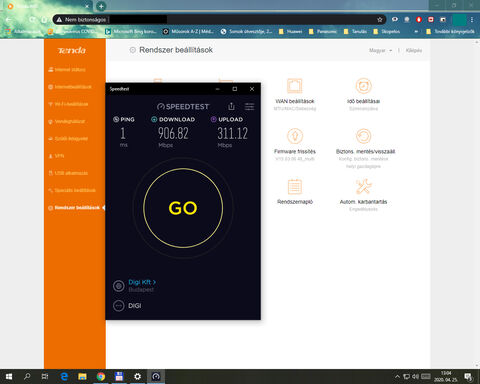This screenshot has height=384, width=480.
Task: Open File Explorer from the taskbar
Action: tap(82, 377)
